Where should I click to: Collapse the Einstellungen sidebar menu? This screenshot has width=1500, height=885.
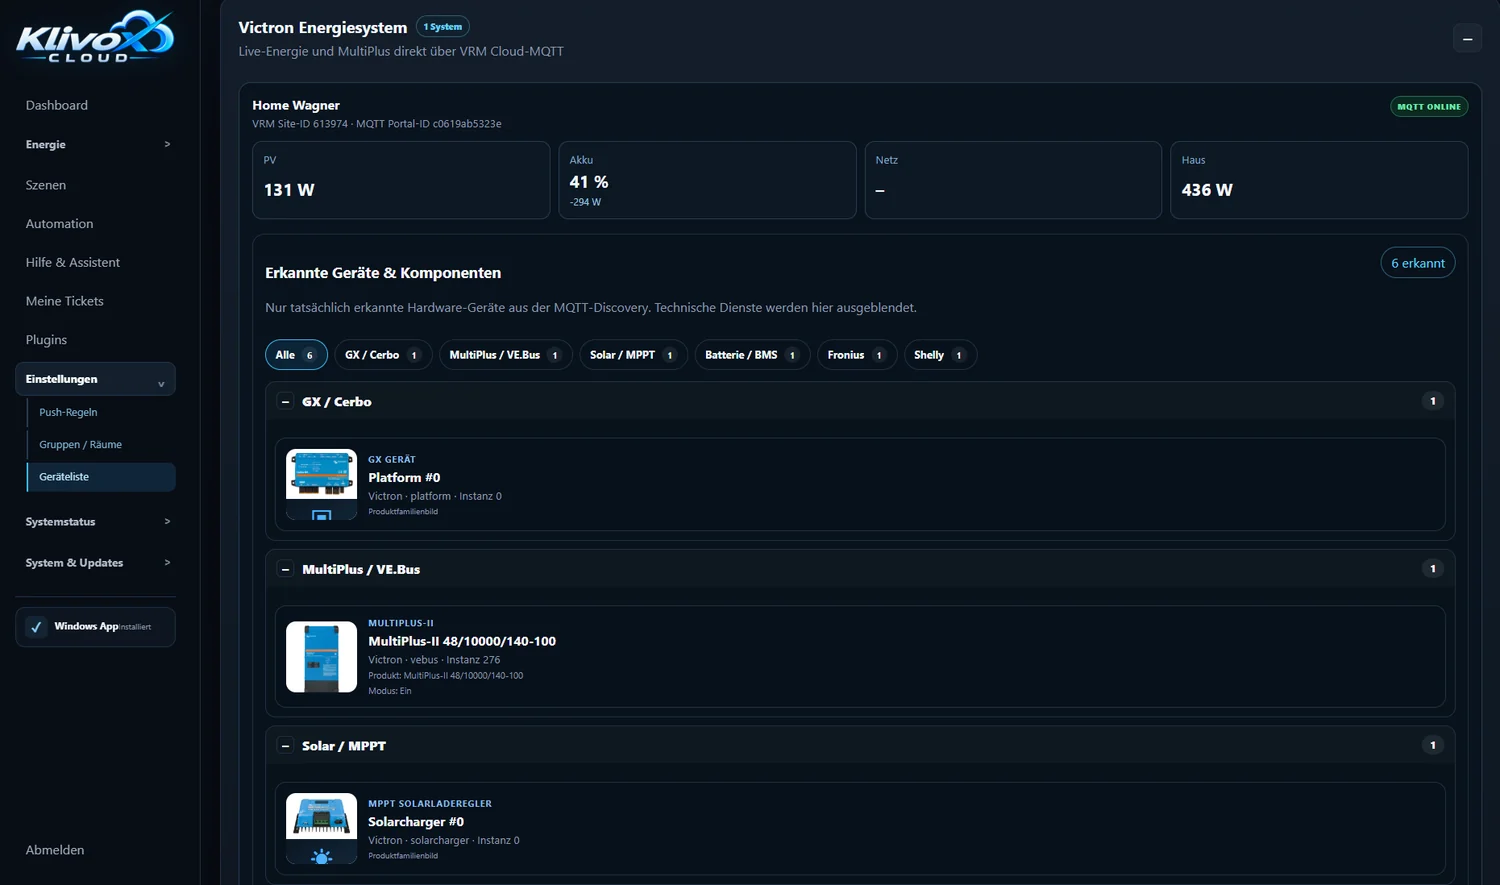click(x=95, y=379)
